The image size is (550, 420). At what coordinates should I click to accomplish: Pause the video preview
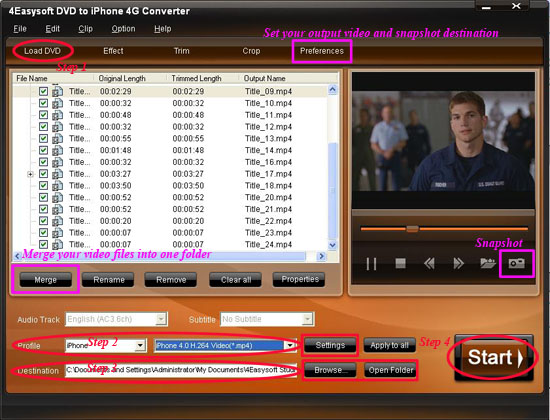pos(371,264)
